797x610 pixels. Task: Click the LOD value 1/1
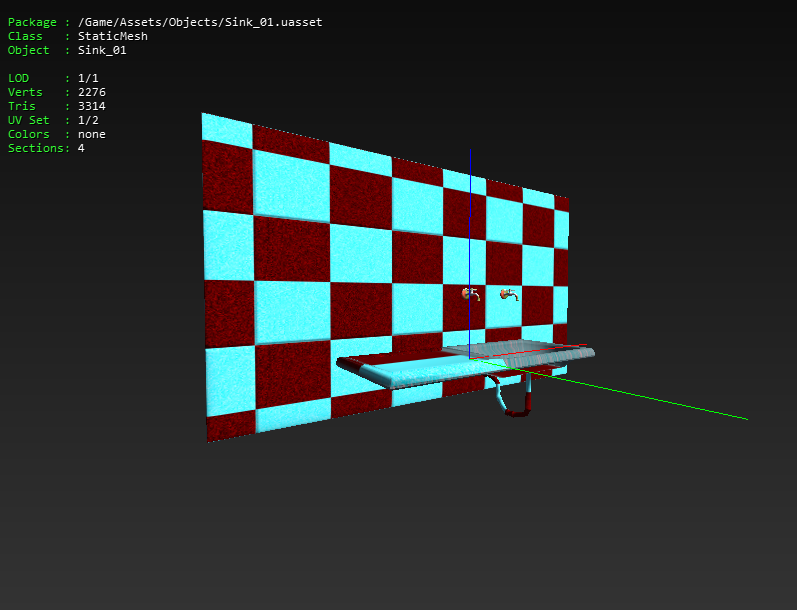point(88,78)
